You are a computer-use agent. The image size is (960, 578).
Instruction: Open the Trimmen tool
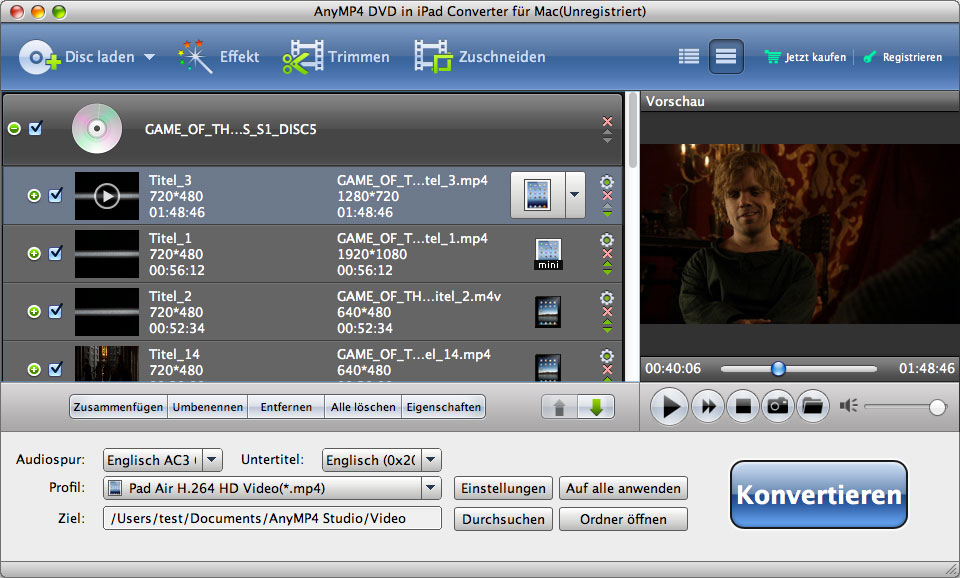tap(336, 57)
